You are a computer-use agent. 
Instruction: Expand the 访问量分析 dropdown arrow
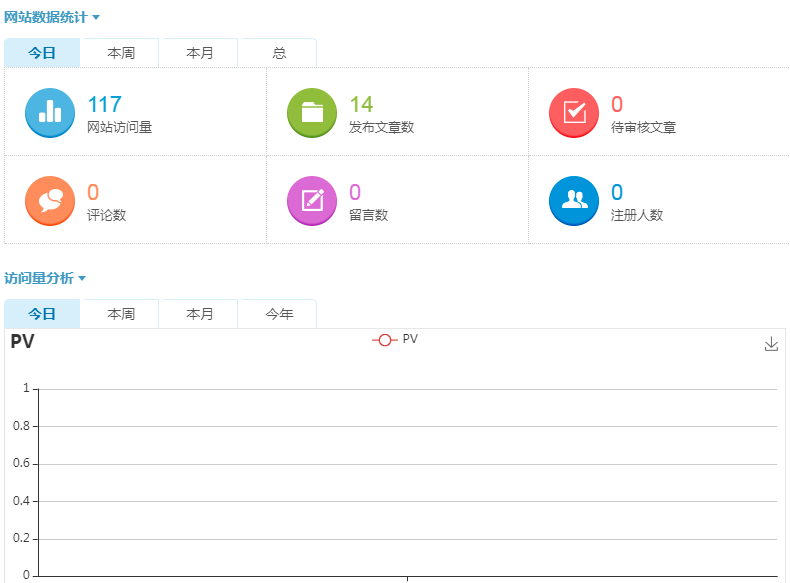pyautogui.click(x=82, y=278)
